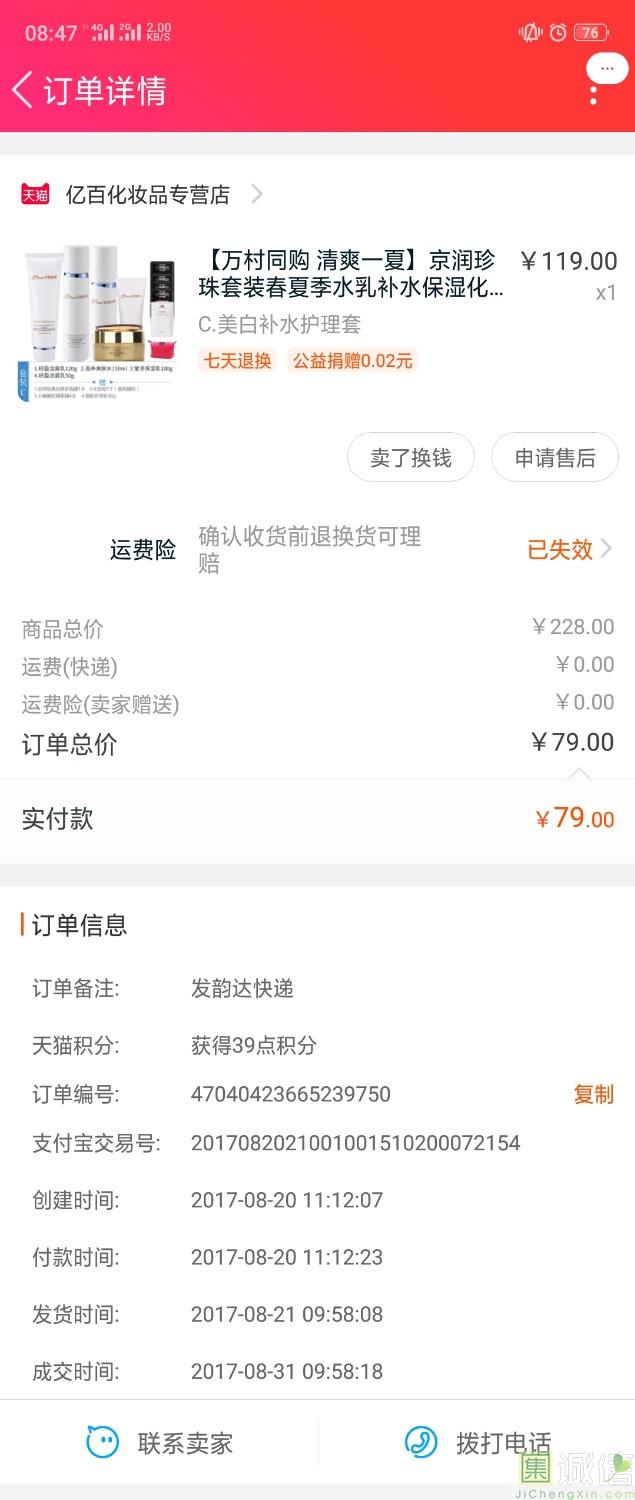Tap the contact seller smiley icon
Viewport: 635px width, 1500px height.
(x=102, y=1442)
